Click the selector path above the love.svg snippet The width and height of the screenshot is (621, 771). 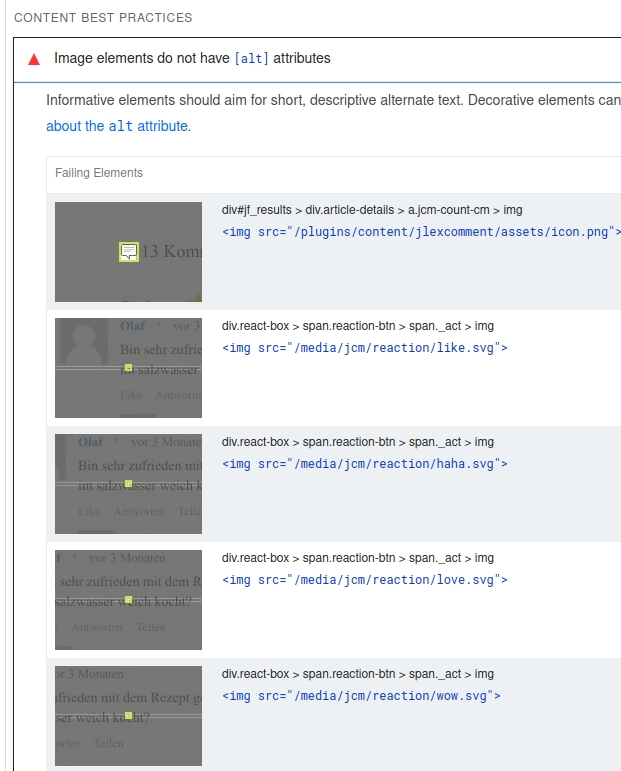coord(357,558)
